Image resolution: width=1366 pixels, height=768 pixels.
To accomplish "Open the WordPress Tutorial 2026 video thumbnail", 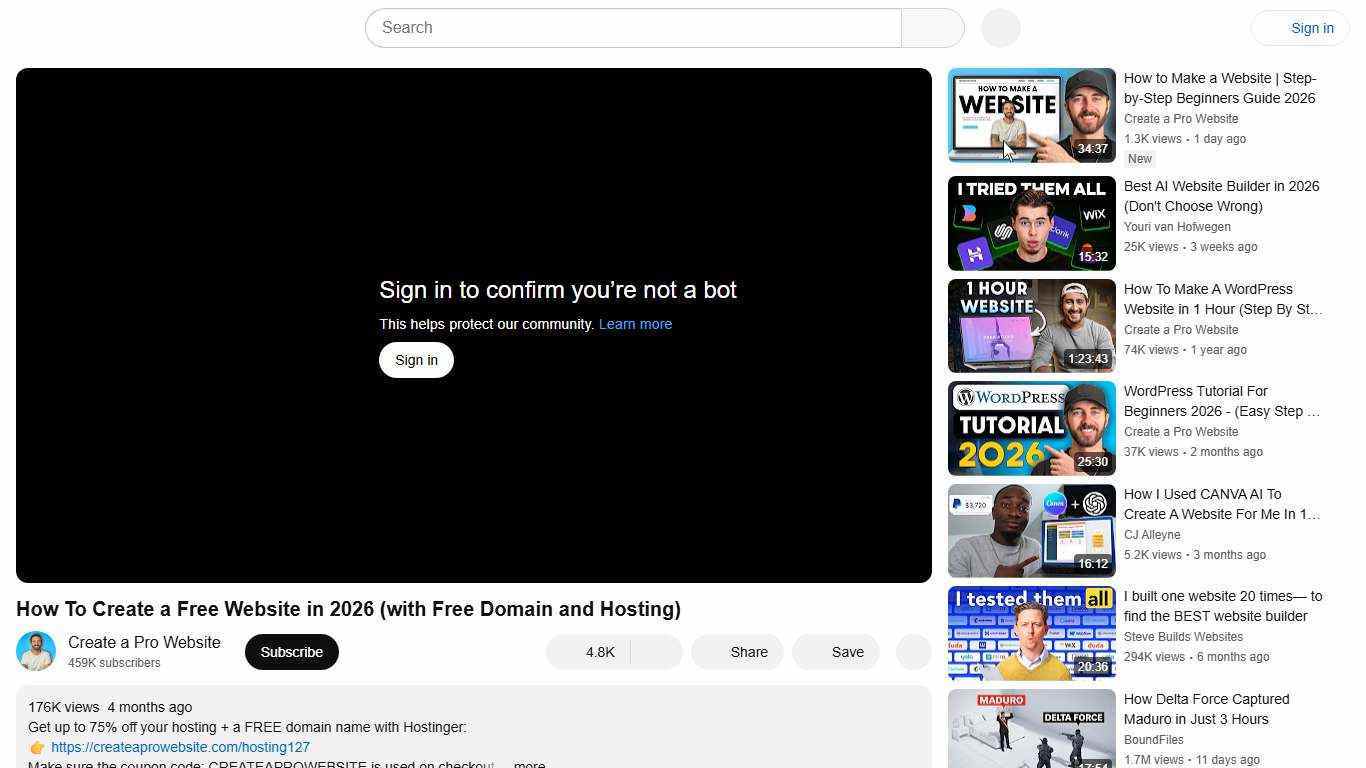I will click(x=1031, y=428).
